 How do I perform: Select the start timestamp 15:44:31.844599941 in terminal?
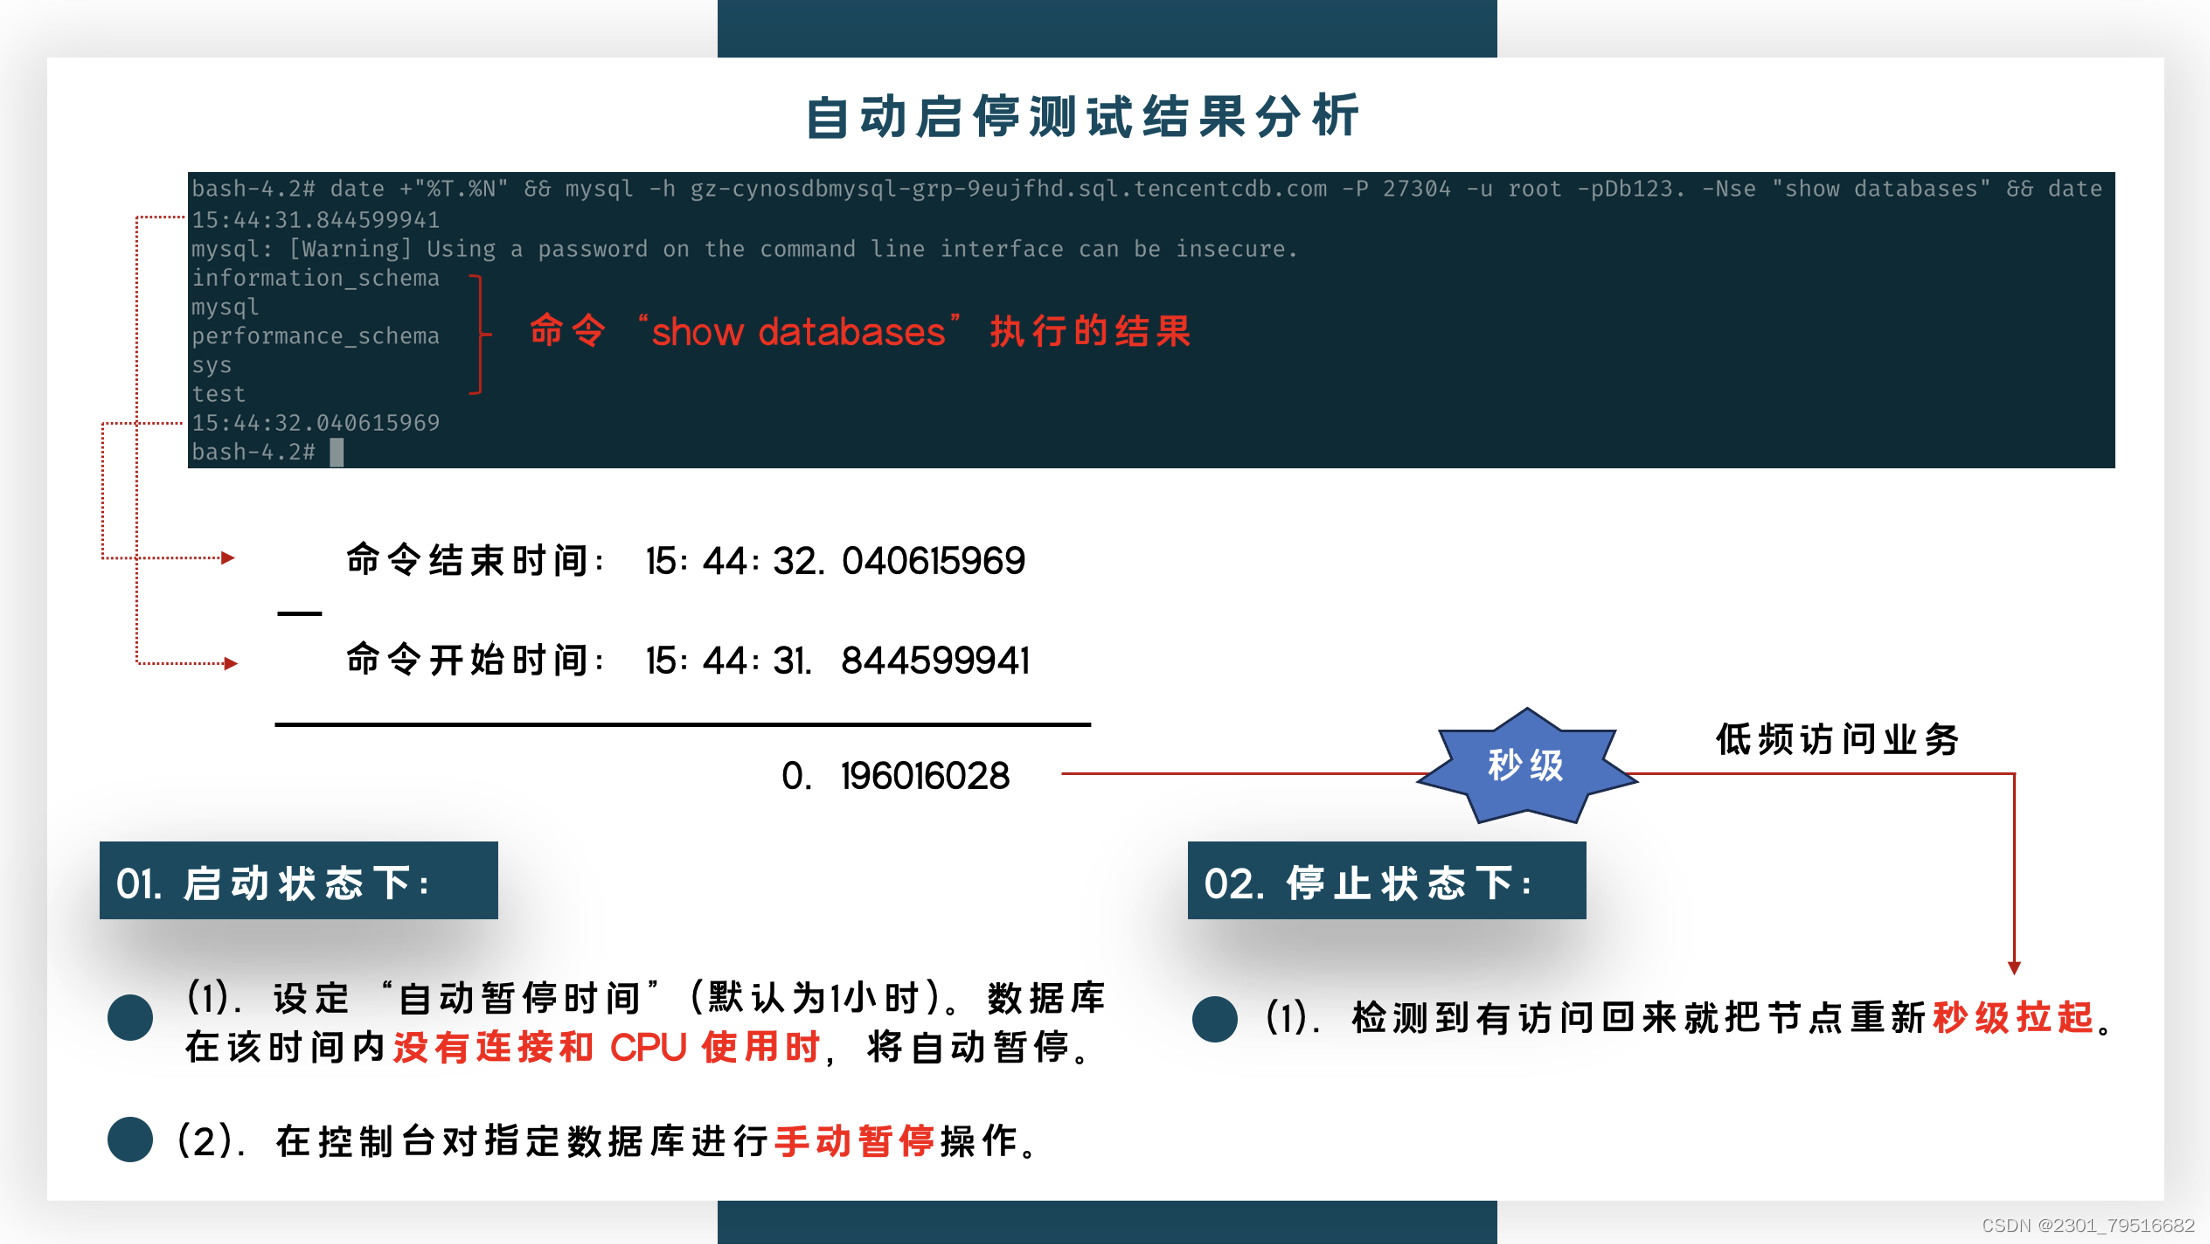[315, 219]
